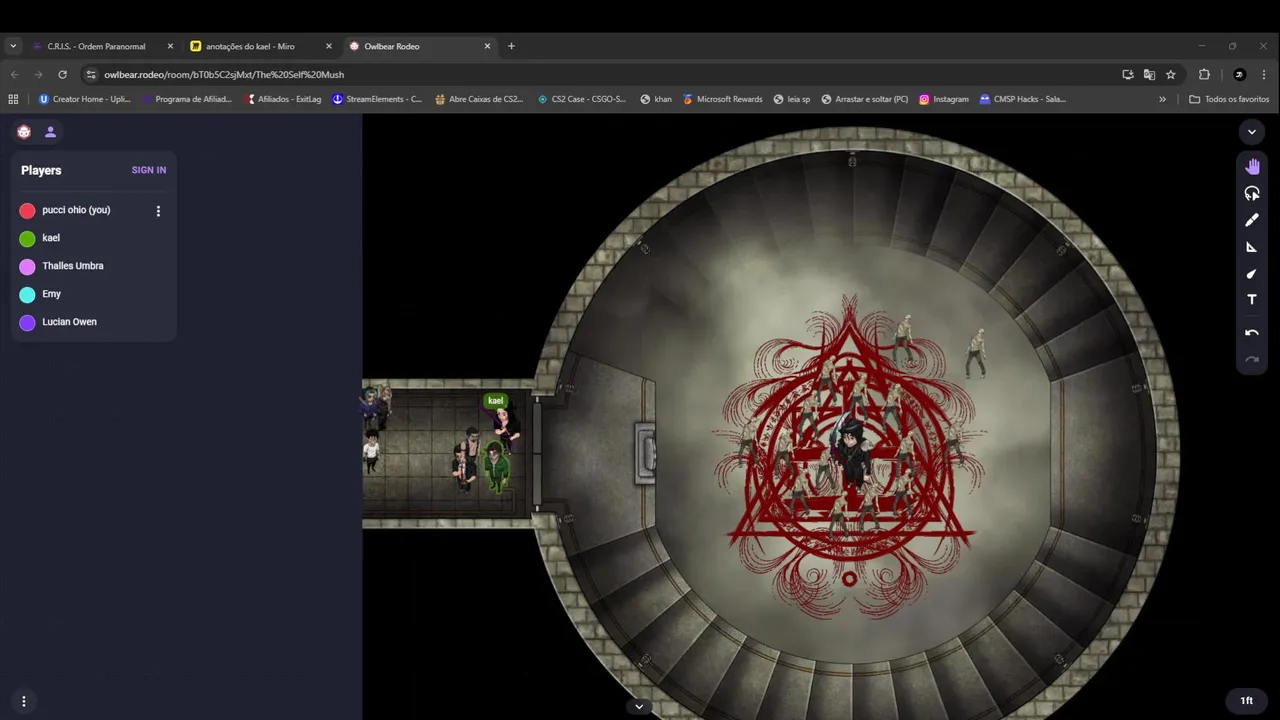The image size is (1280, 720).
Task: Open the apps grid in bookmarks bar
Action: [13, 99]
